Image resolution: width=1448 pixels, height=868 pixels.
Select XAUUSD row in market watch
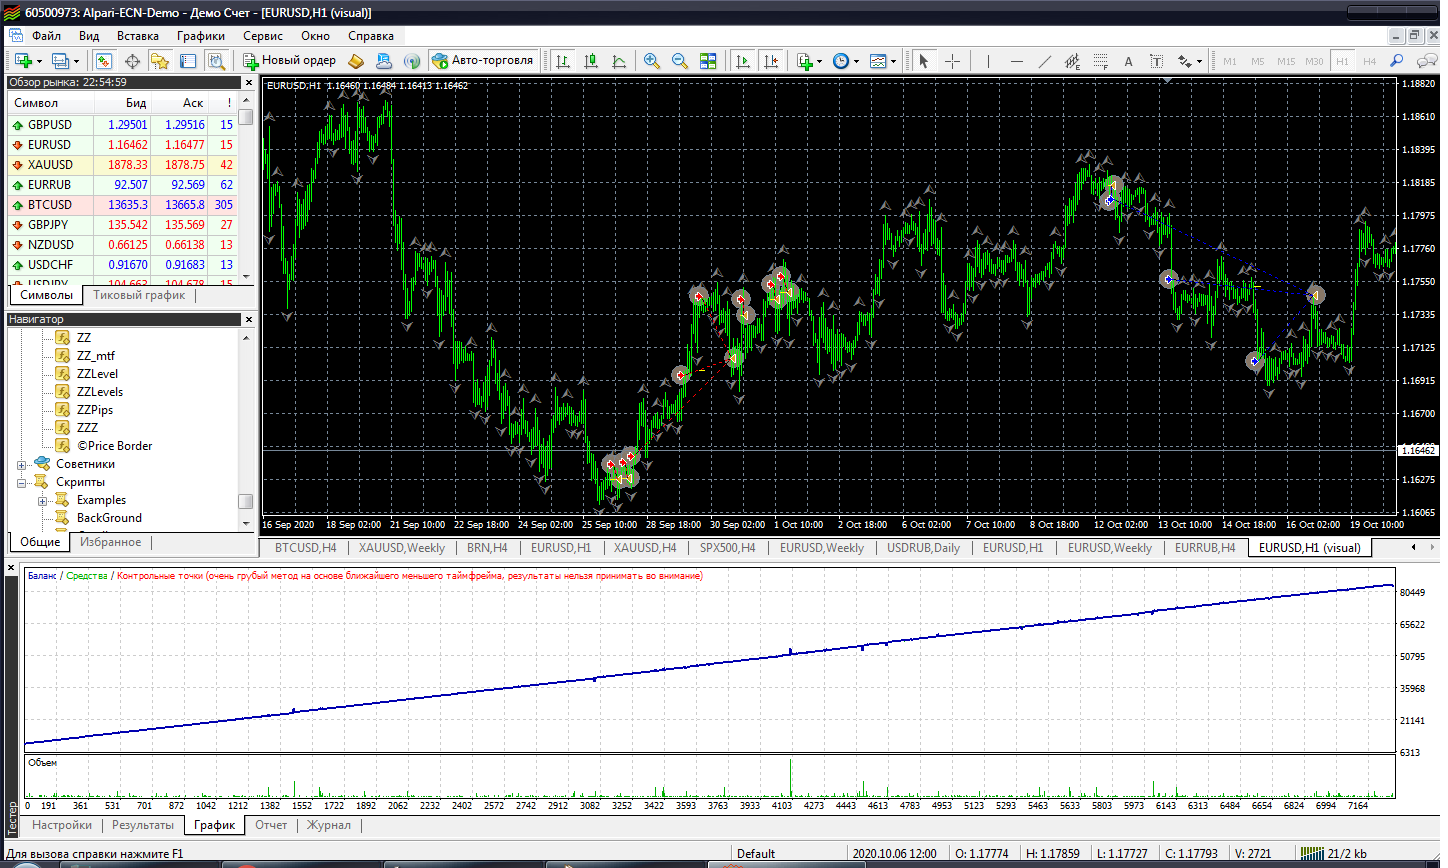[50, 165]
